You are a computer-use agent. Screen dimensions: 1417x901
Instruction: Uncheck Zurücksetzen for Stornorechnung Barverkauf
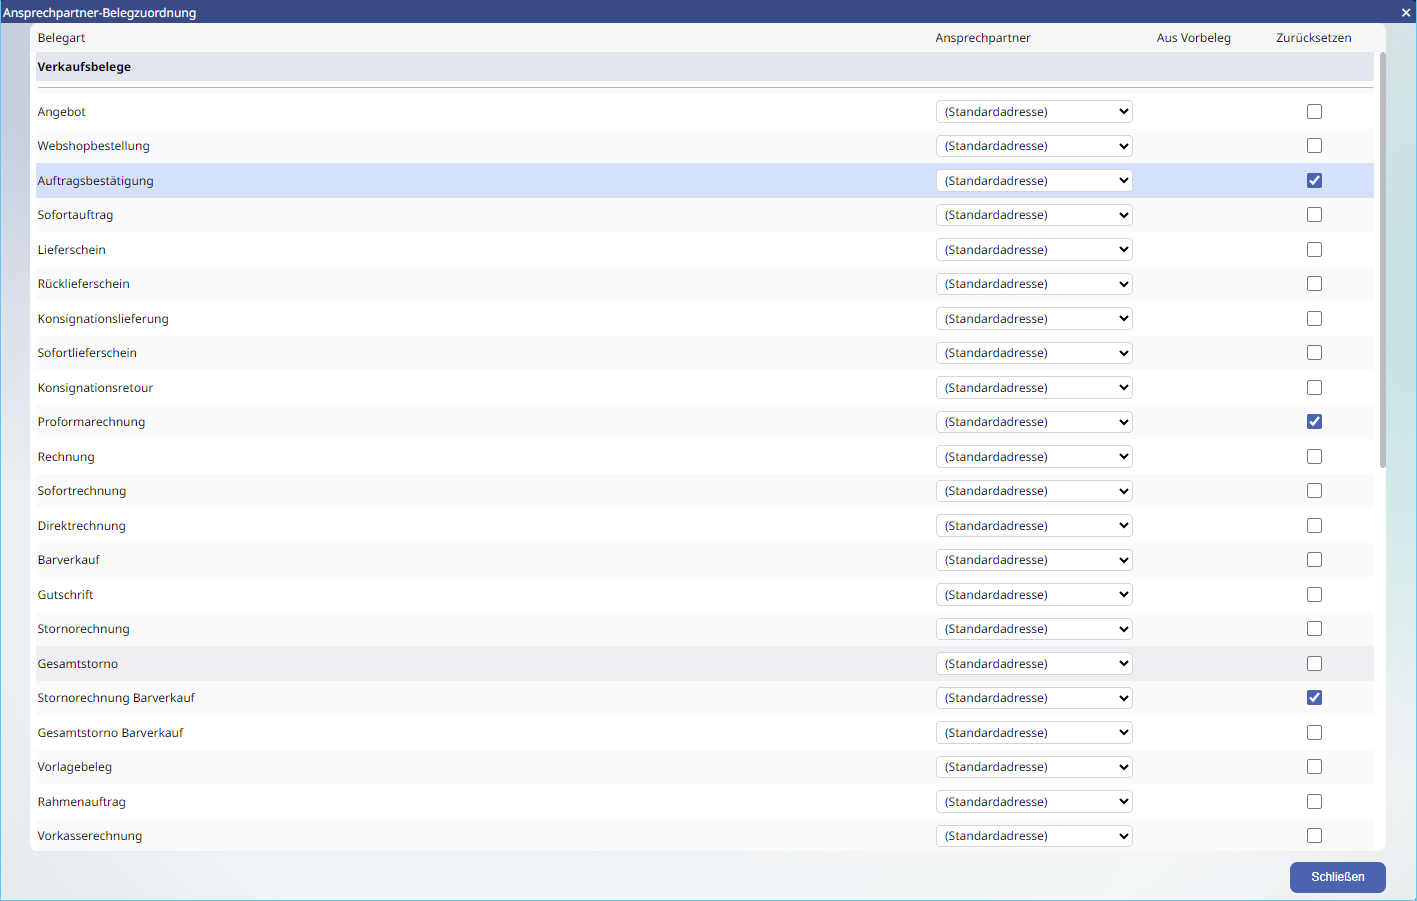click(1314, 698)
